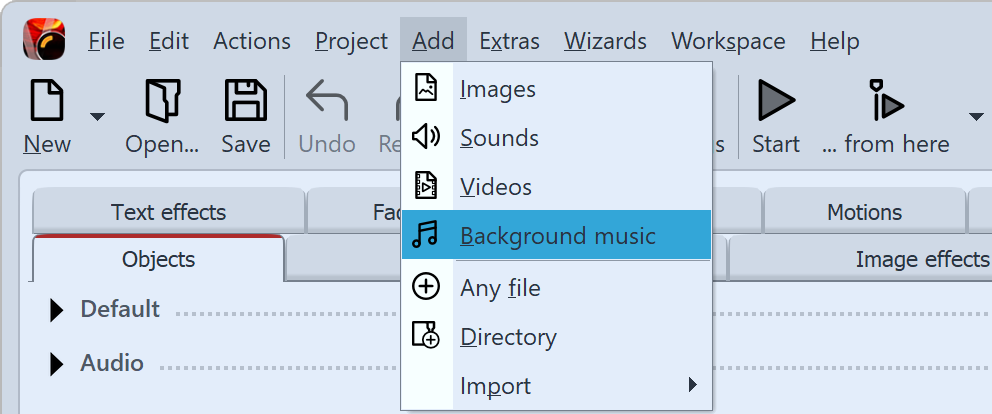
Task: Switch to the Text effects tab
Action: tap(168, 212)
